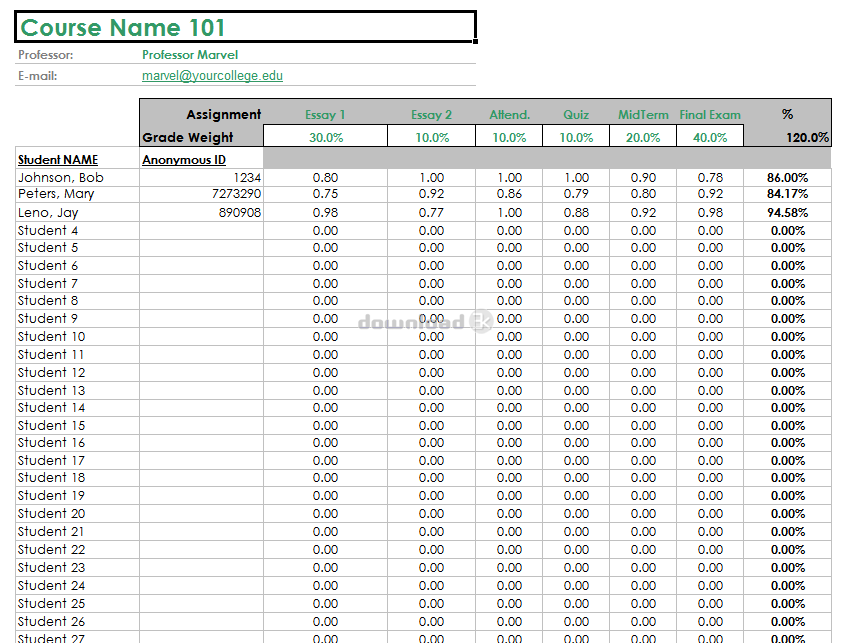The width and height of the screenshot is (852, 643).
Task: Select the 0.00% total for Student 19
Action: coord(787,496)
